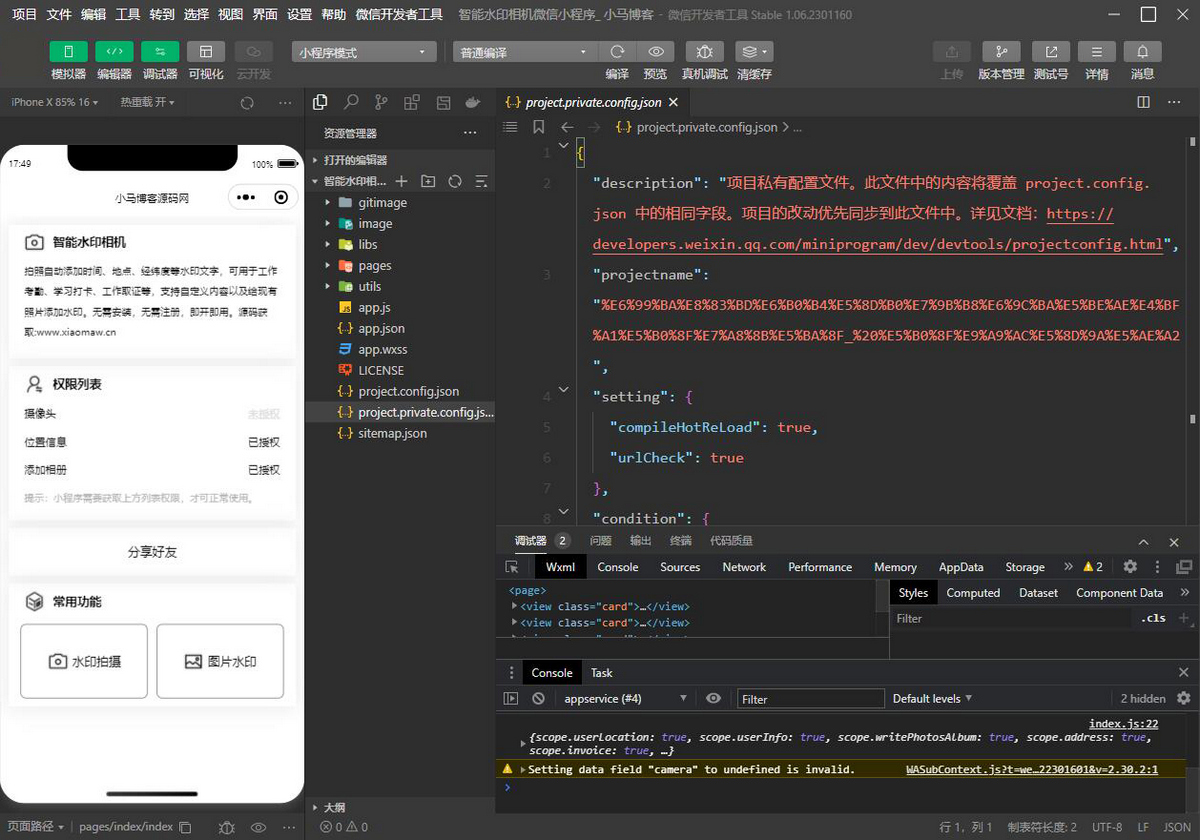Open DevTools settings gear icon
This screenshot has height=840, width=1200.
coord(1130,566)
